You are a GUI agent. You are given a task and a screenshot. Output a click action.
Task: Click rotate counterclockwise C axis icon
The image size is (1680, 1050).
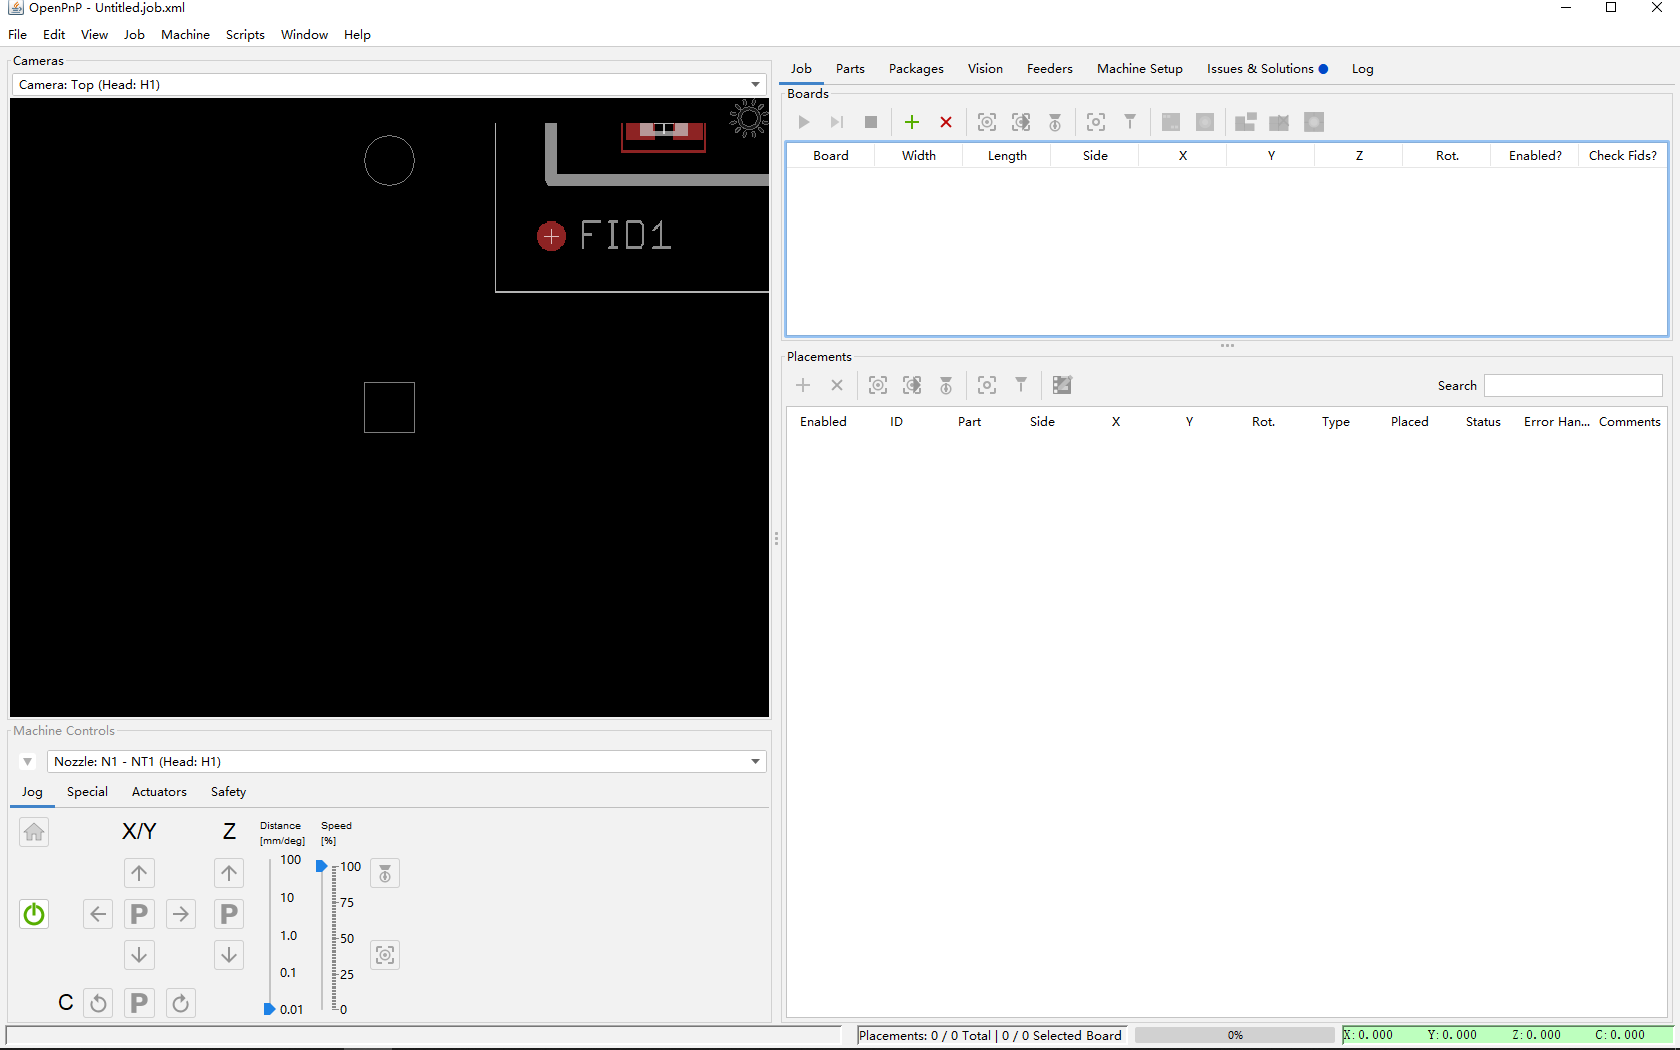point(98,1003)
